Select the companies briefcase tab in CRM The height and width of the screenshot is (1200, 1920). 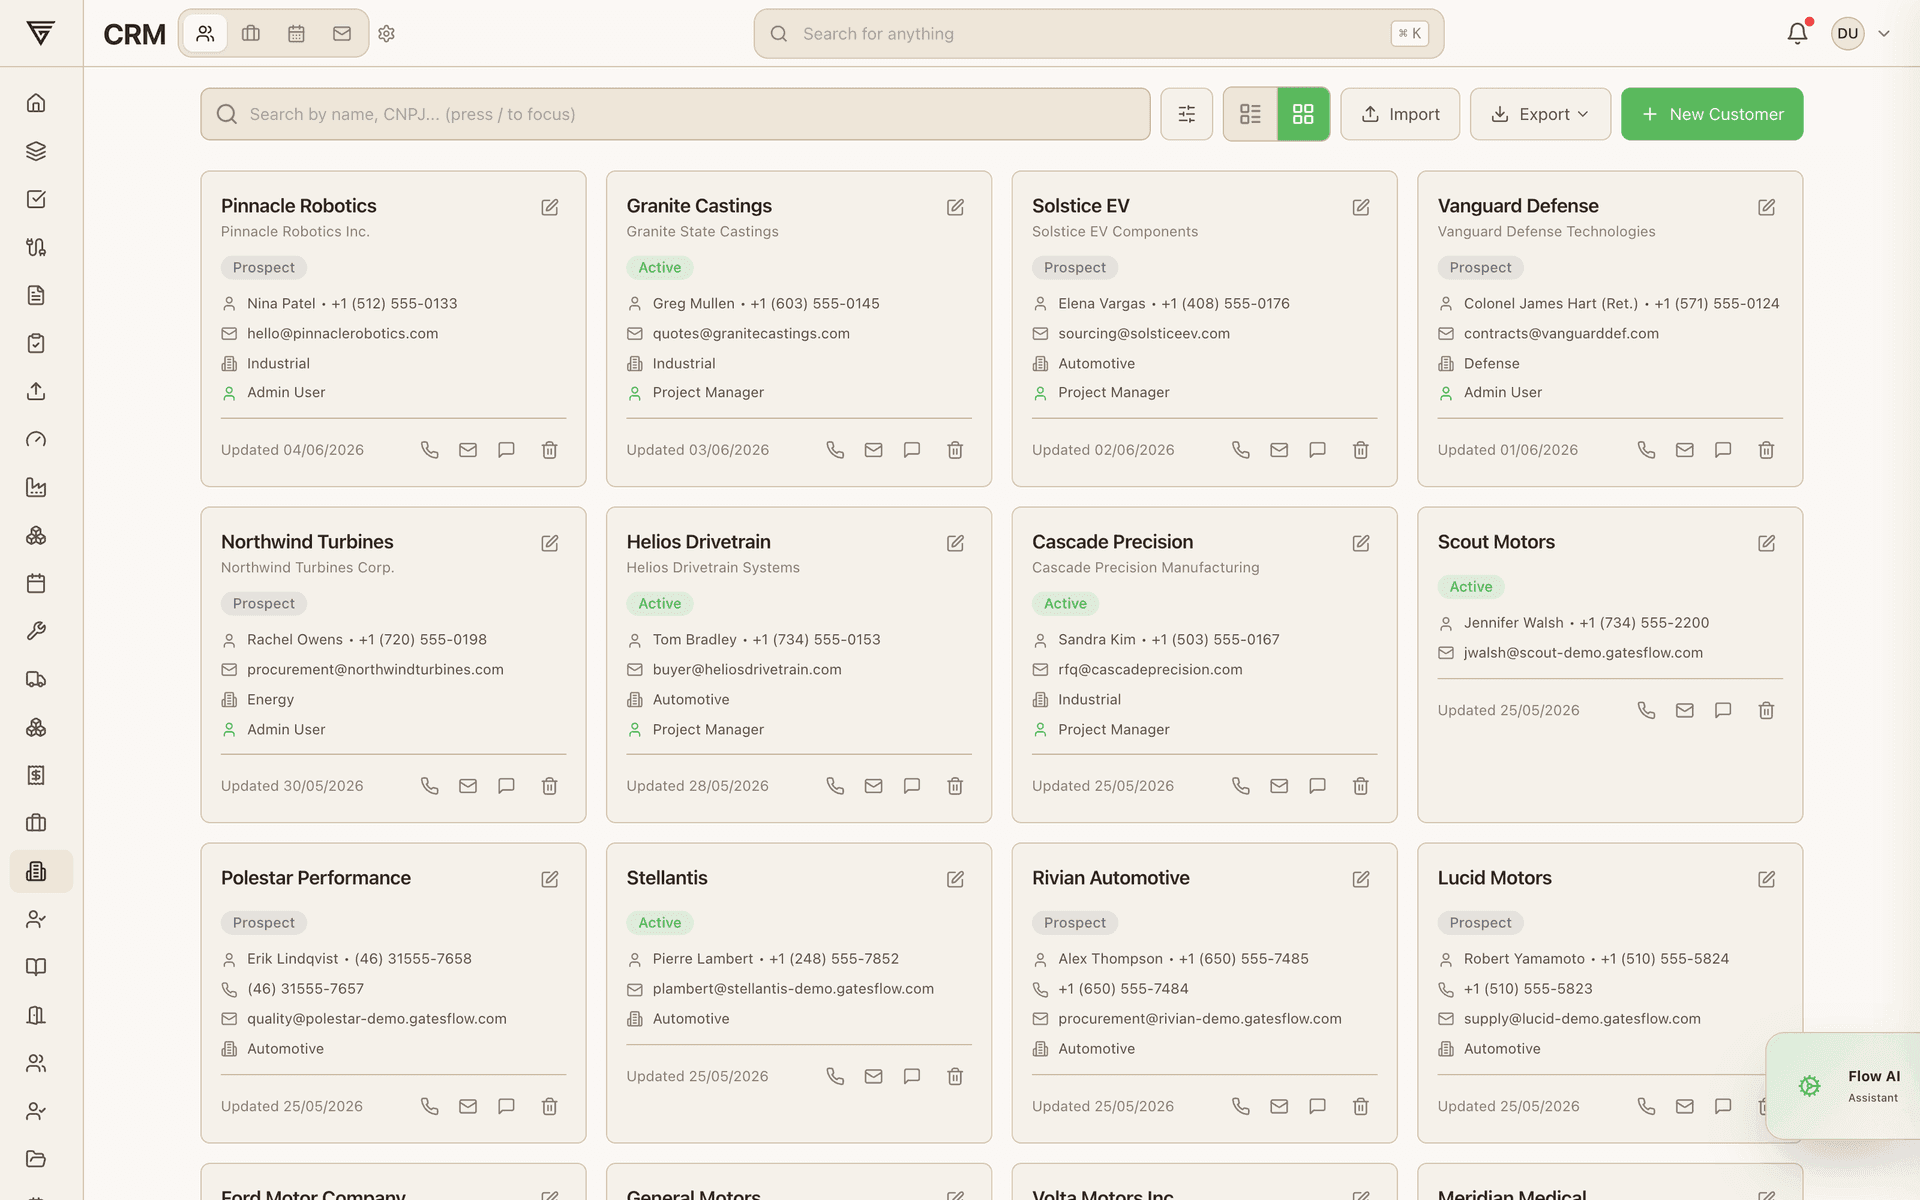click(x=251, y=34)
